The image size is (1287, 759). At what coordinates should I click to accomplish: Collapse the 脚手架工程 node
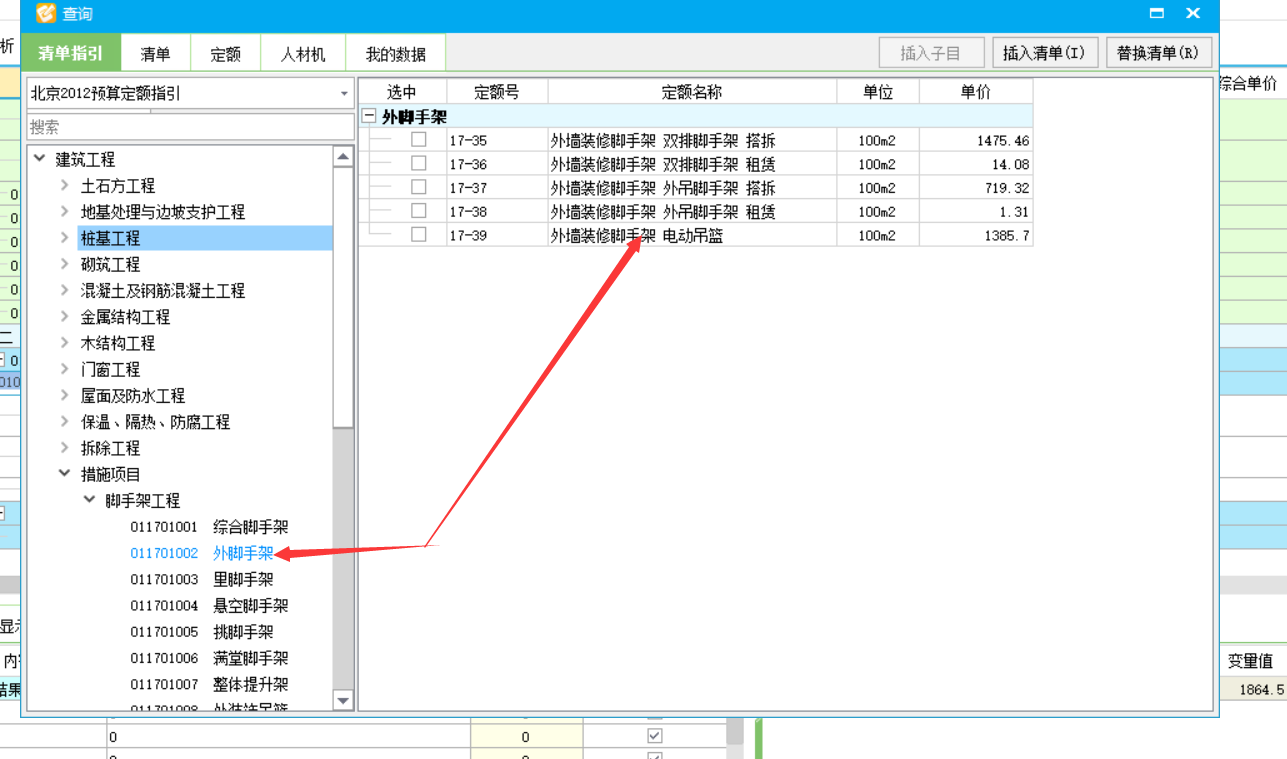(90, 501)
